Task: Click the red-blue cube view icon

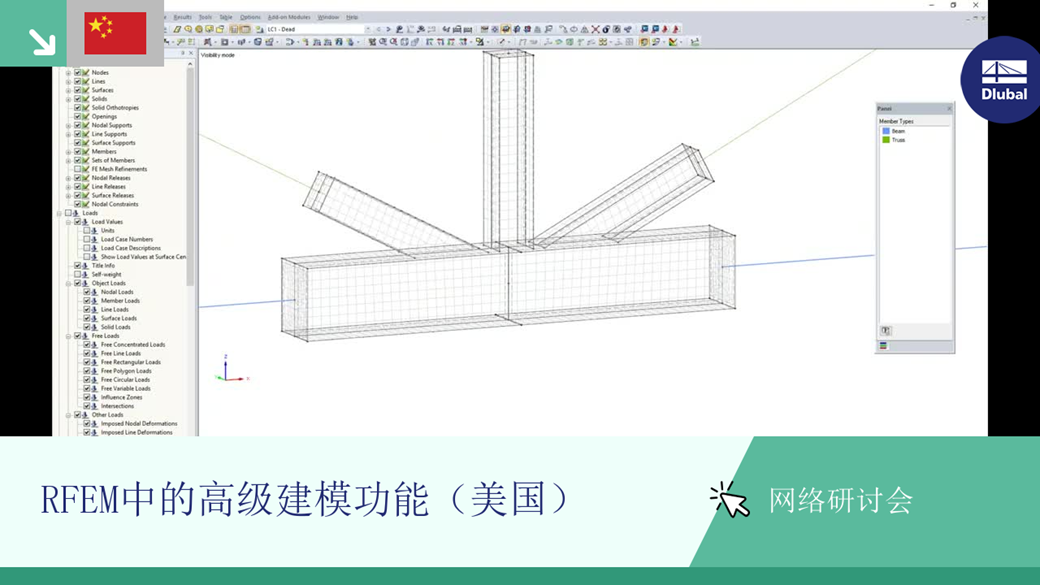Action: click(527, 29)
